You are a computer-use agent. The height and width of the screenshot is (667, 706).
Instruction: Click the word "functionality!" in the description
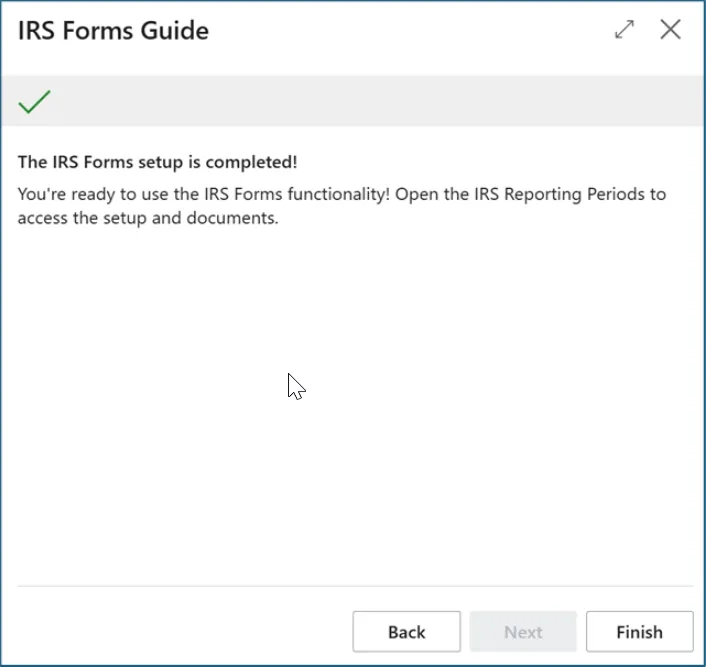[339, 194]
